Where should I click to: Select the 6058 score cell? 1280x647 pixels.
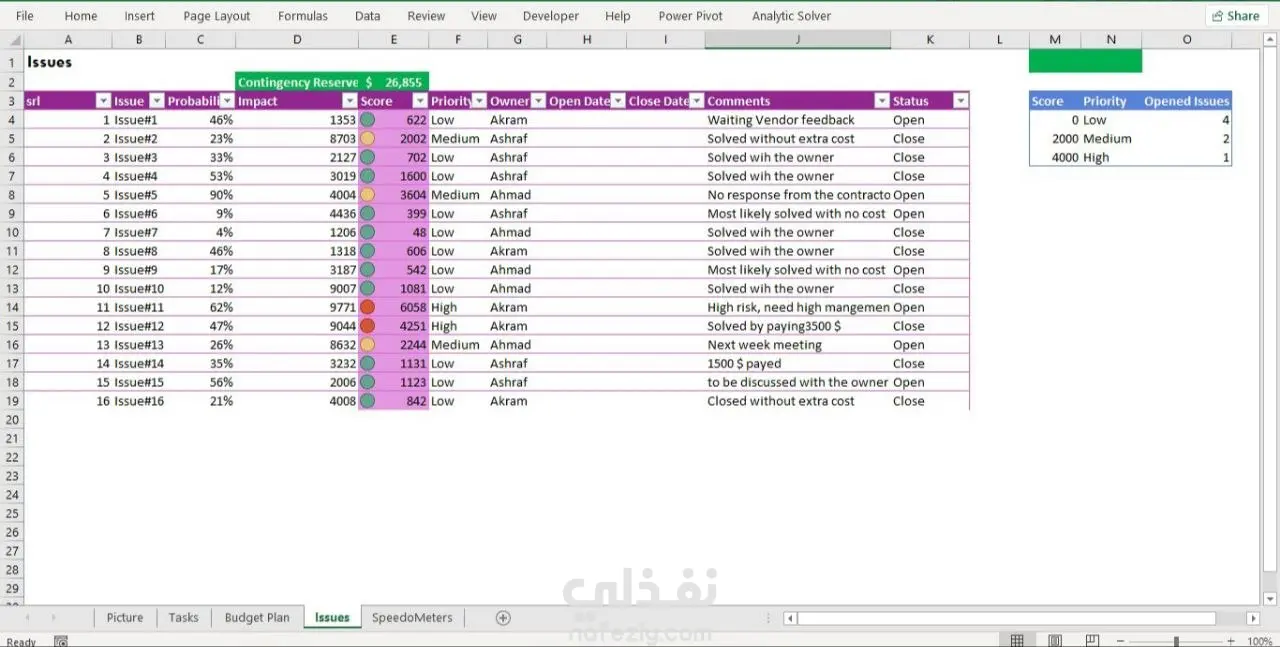click(x=394, y=307)
